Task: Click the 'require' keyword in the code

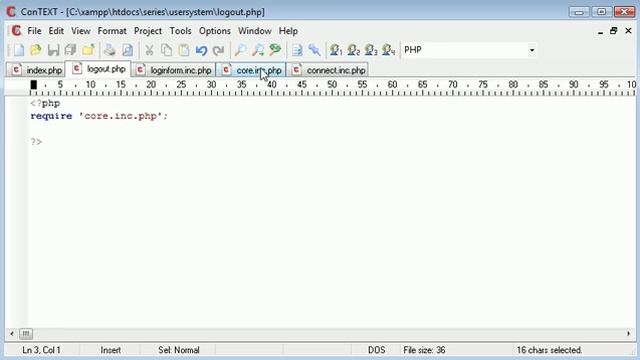Action: 51,116
